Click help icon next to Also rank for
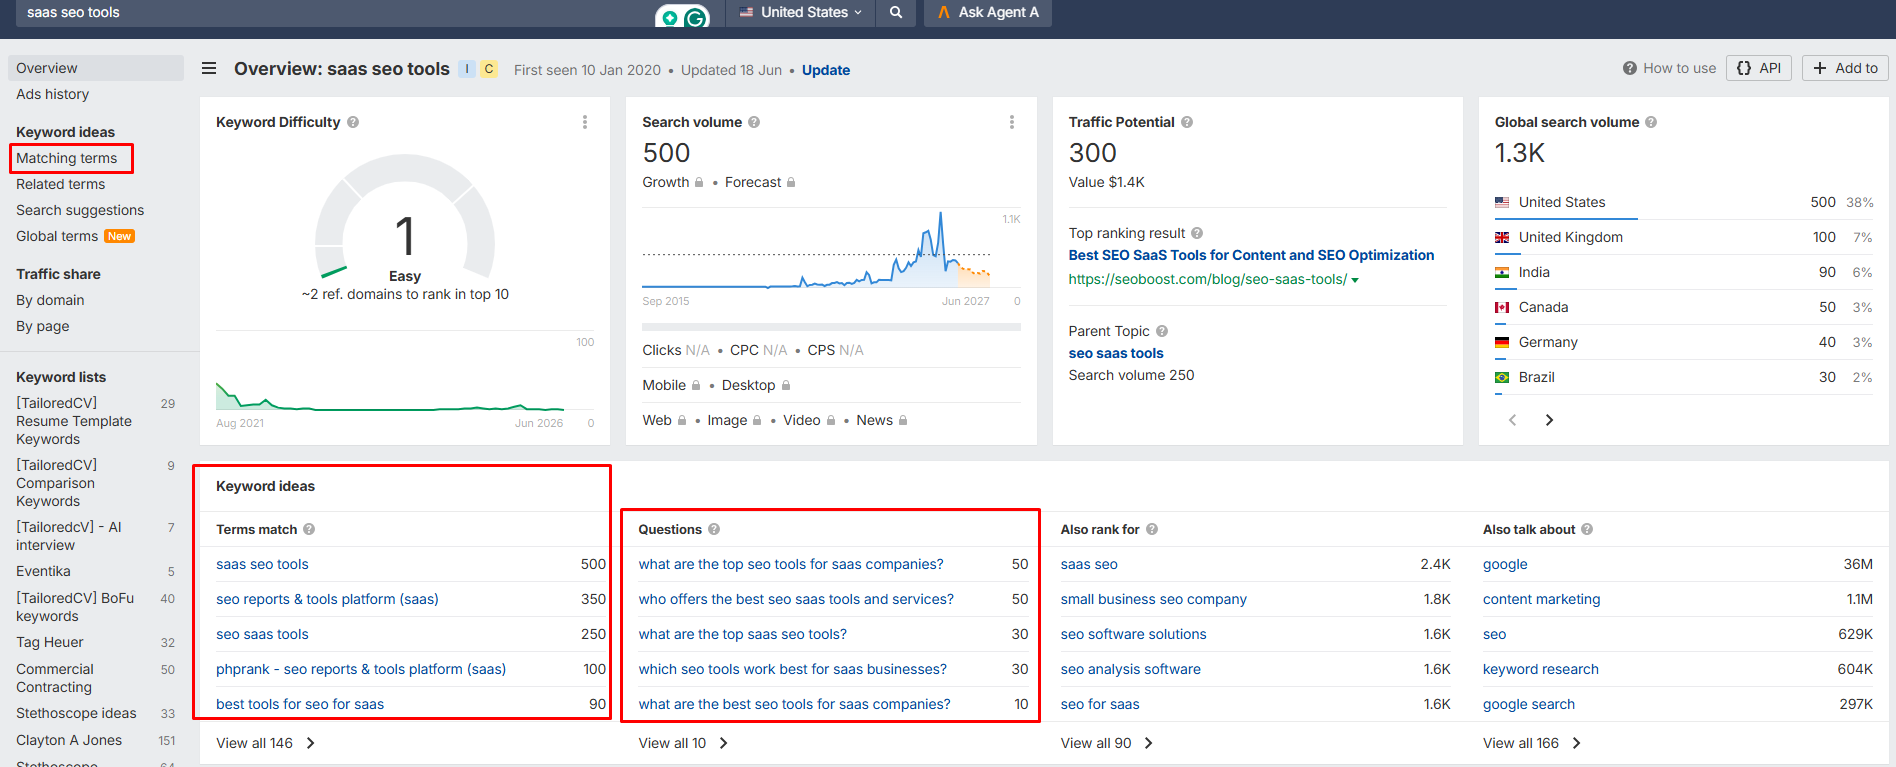This screenshot has height=767, width=1896. point(1152,529)
